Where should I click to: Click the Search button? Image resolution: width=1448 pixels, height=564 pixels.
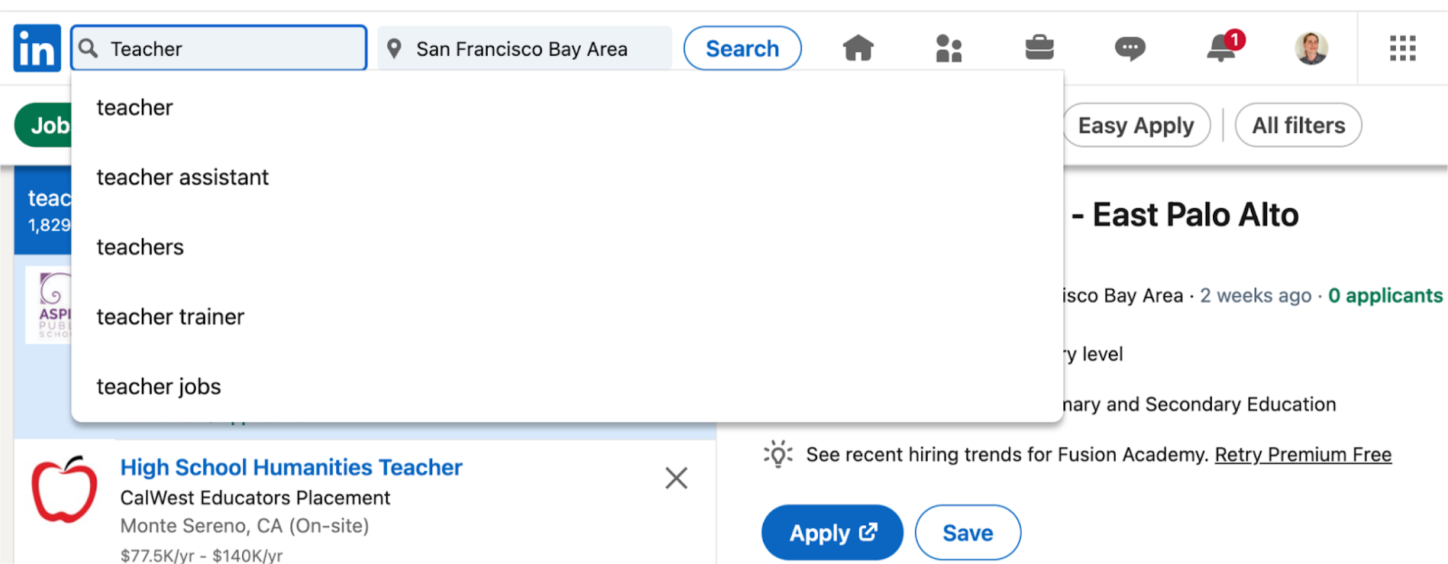(x=742, y=48)
